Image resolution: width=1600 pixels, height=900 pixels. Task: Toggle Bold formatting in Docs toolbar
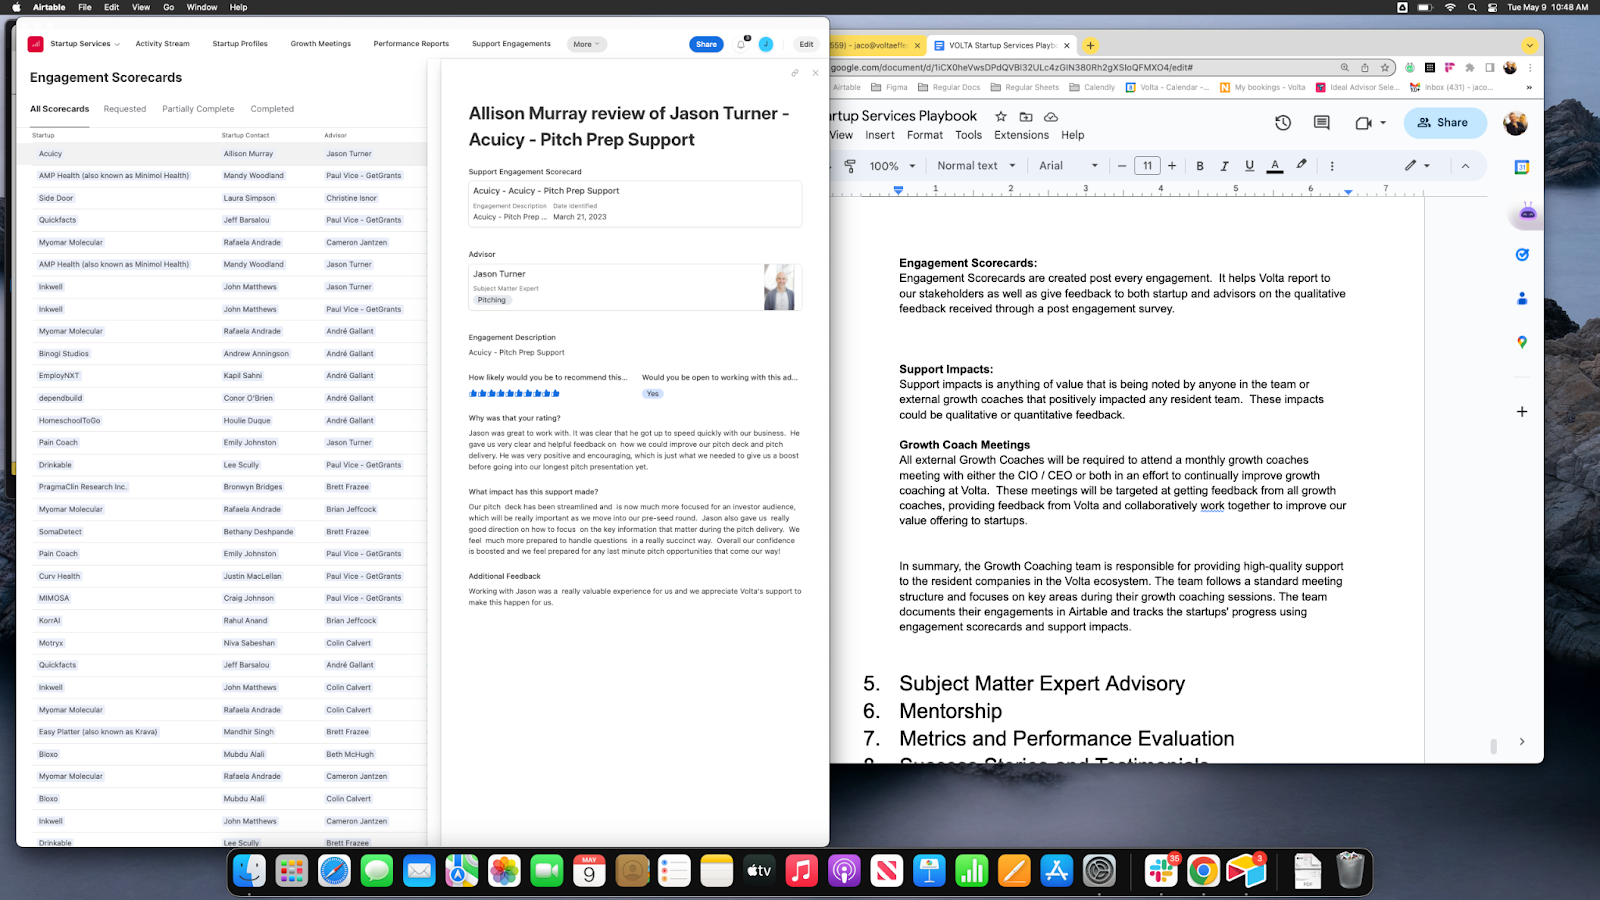tap(1200, 166)
